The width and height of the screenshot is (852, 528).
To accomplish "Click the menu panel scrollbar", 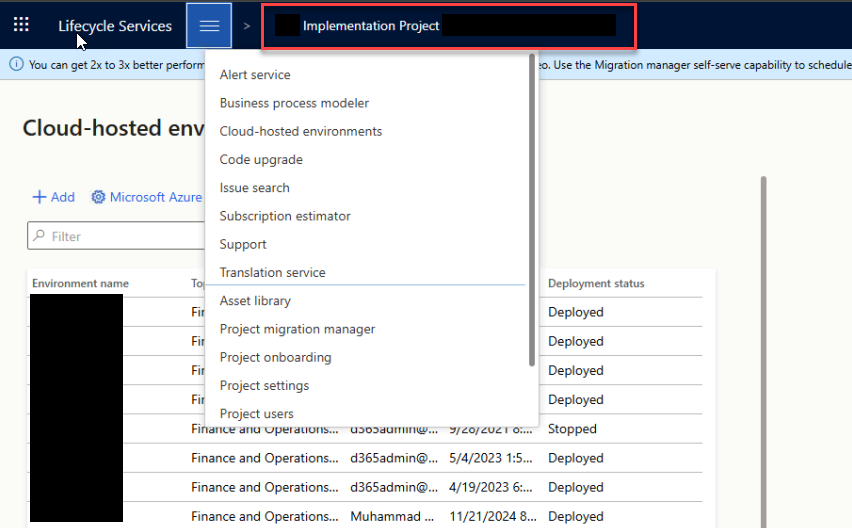I will [531, 211].
